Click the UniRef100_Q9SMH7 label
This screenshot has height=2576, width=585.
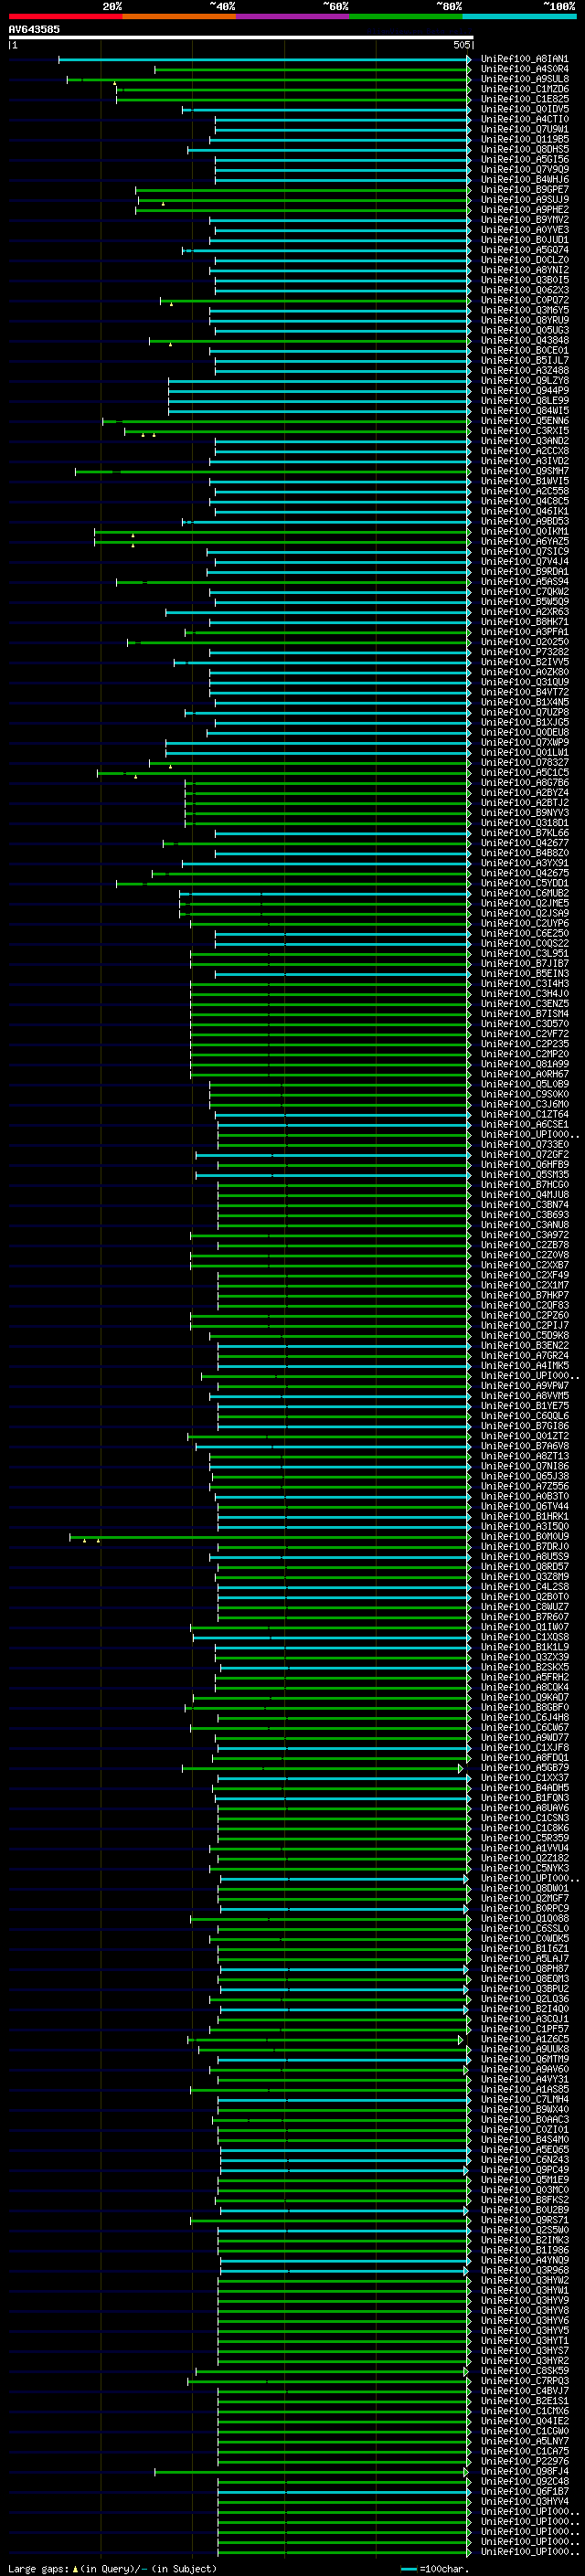coord(525,471)
